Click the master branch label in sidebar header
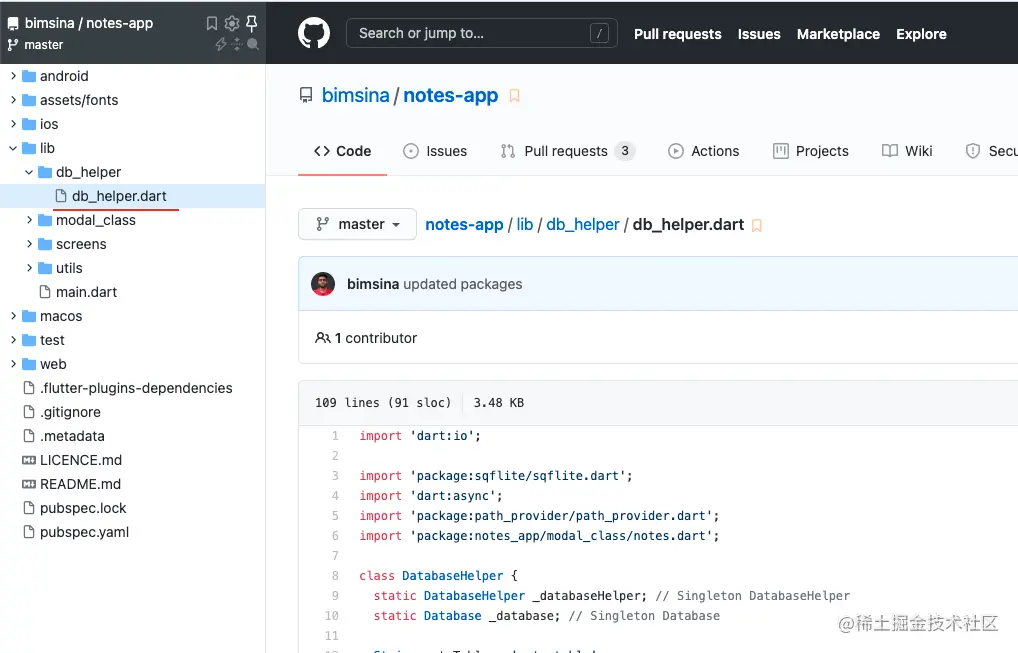This screenshot has width=1018, height=653. [x=43, y=45]
